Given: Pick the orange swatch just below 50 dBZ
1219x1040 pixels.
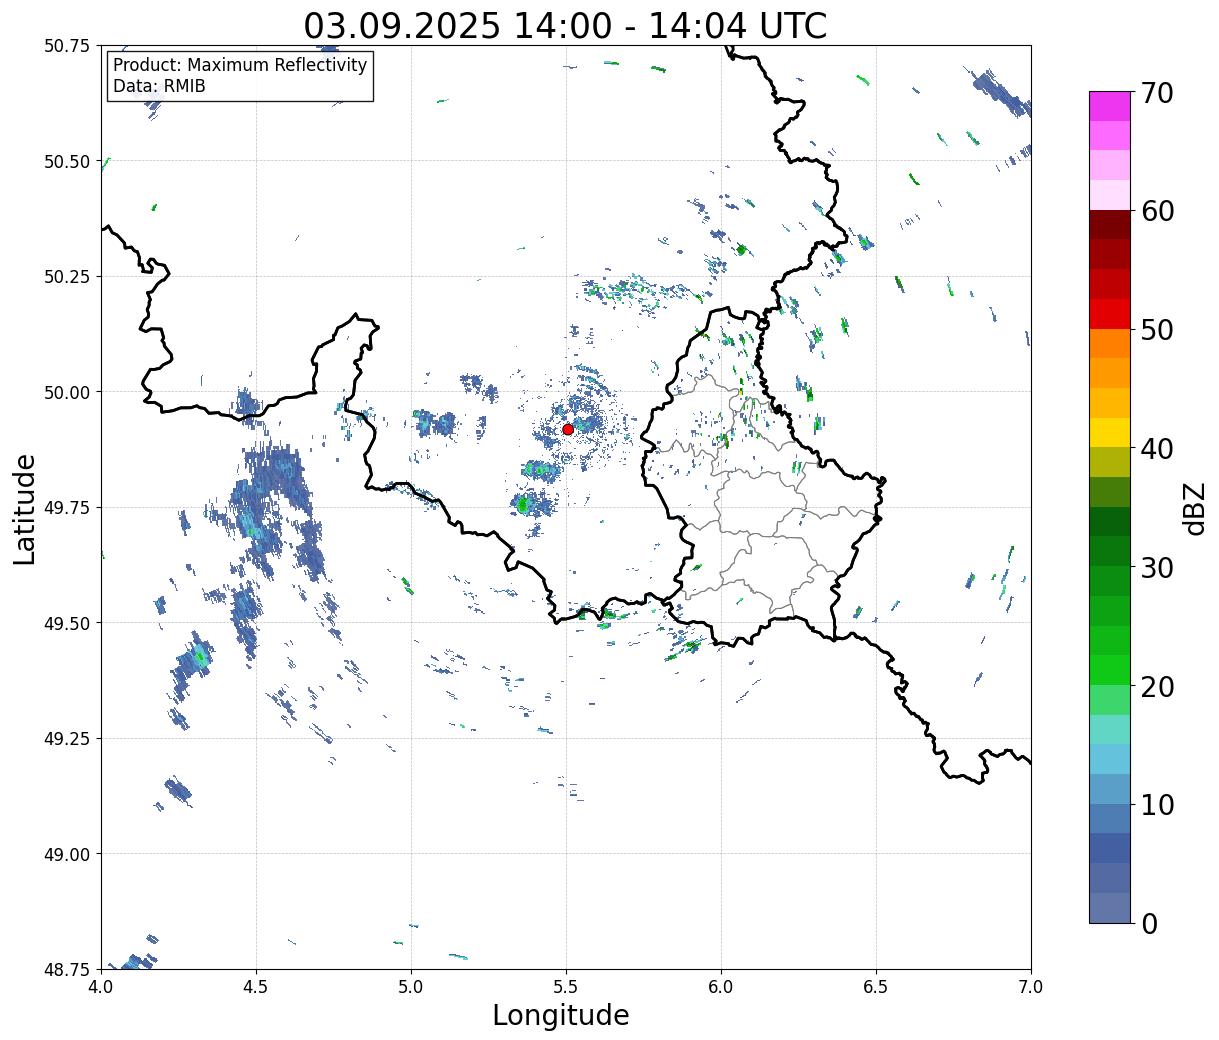Looking at the screenshot, I should click(1110, 344).
